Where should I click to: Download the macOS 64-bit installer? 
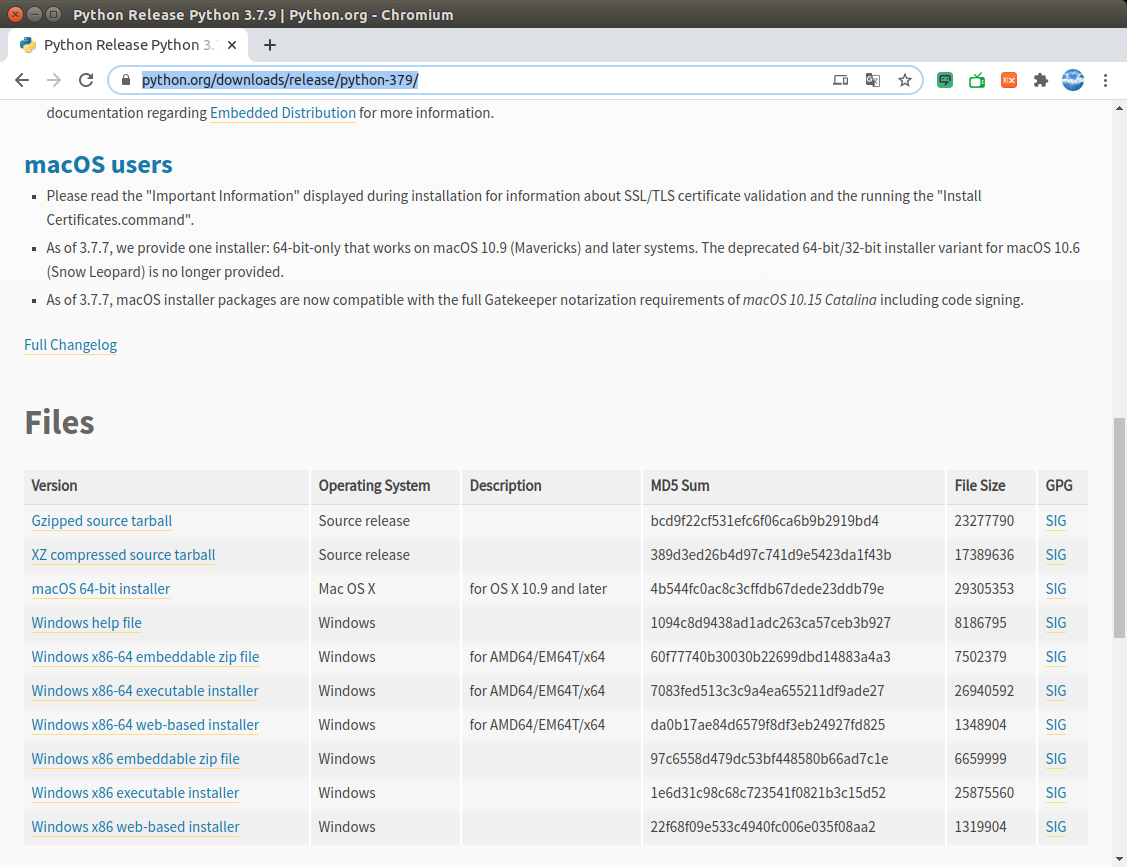[101, 589]
